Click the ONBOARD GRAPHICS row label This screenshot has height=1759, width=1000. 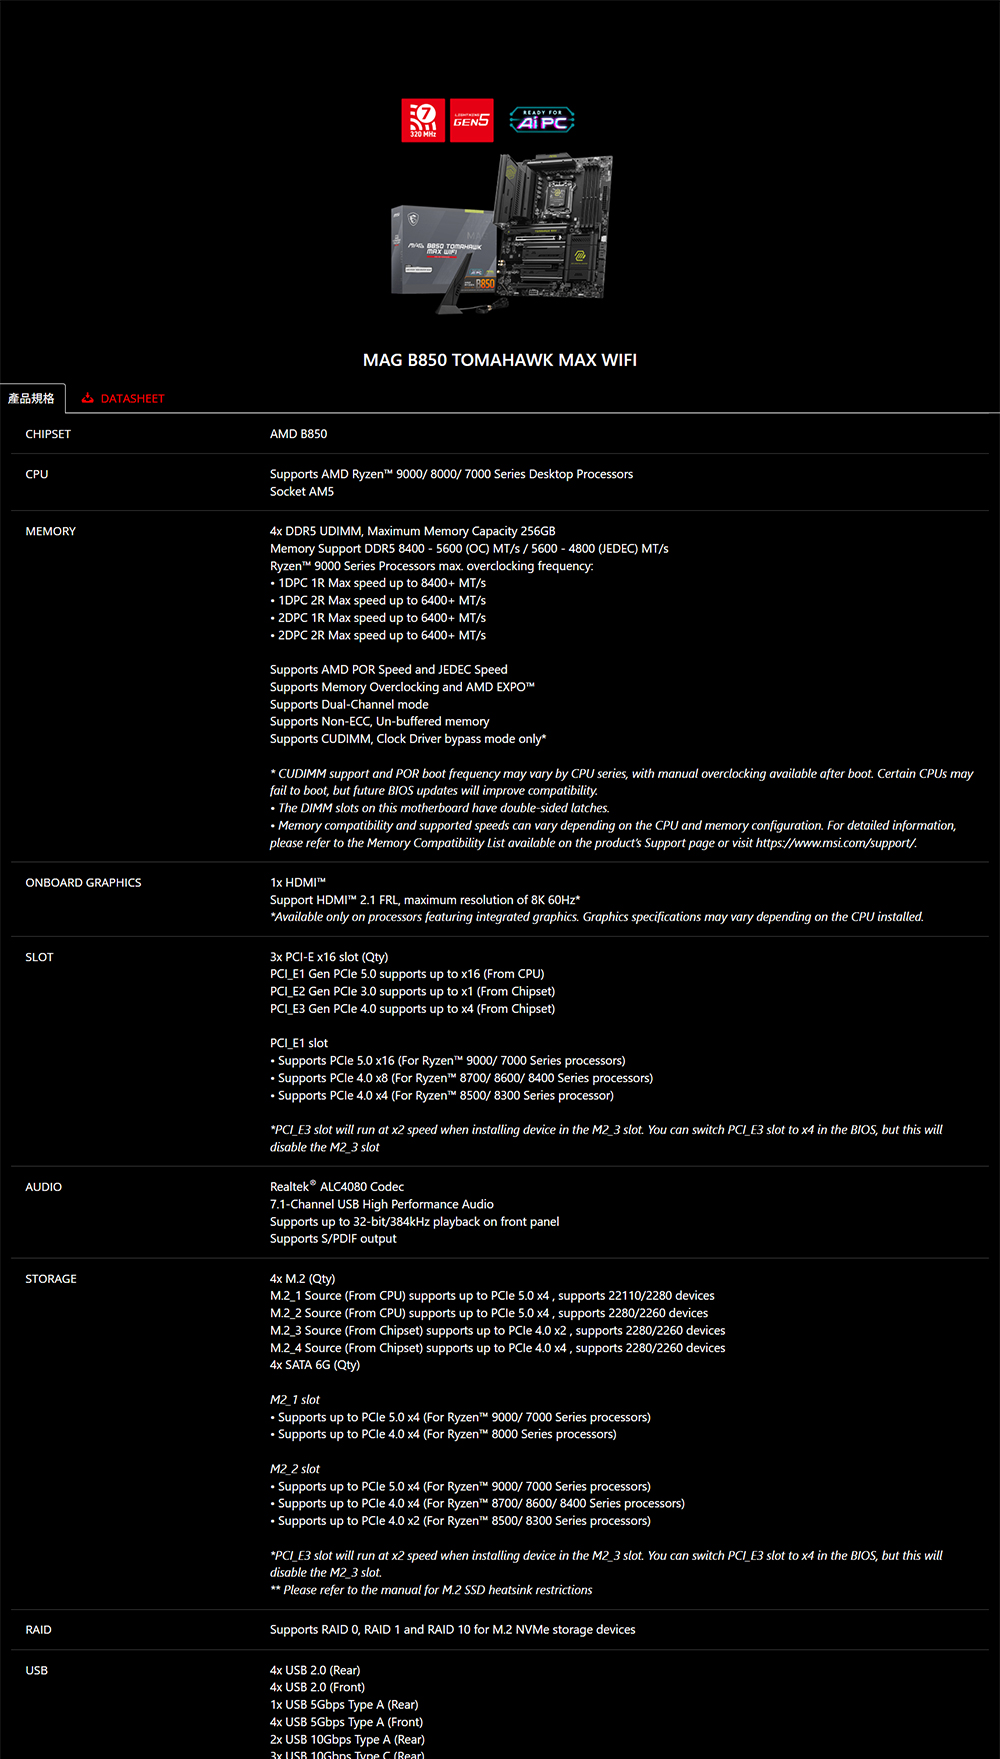point(83,883)
